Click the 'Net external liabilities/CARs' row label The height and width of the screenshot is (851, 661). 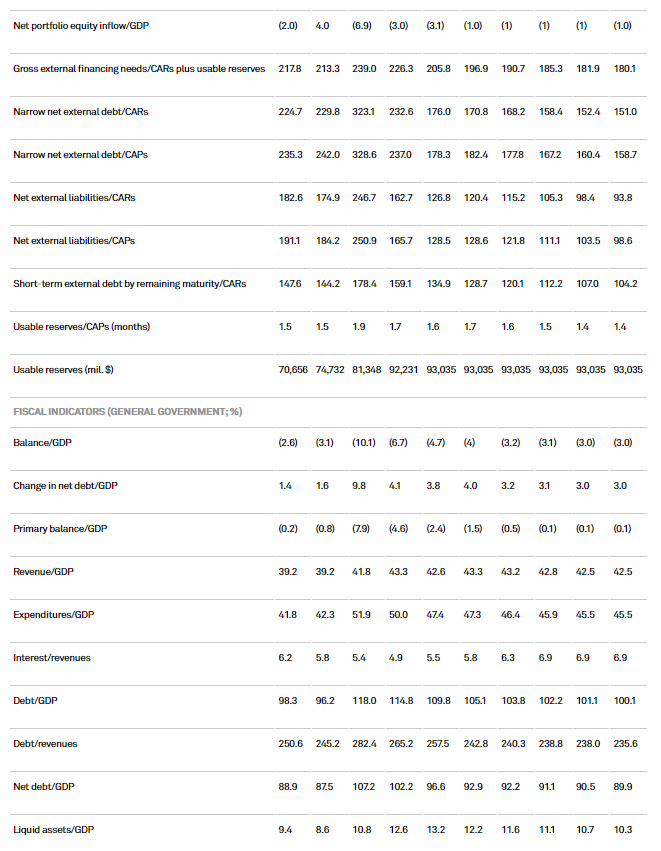point(74,197)
